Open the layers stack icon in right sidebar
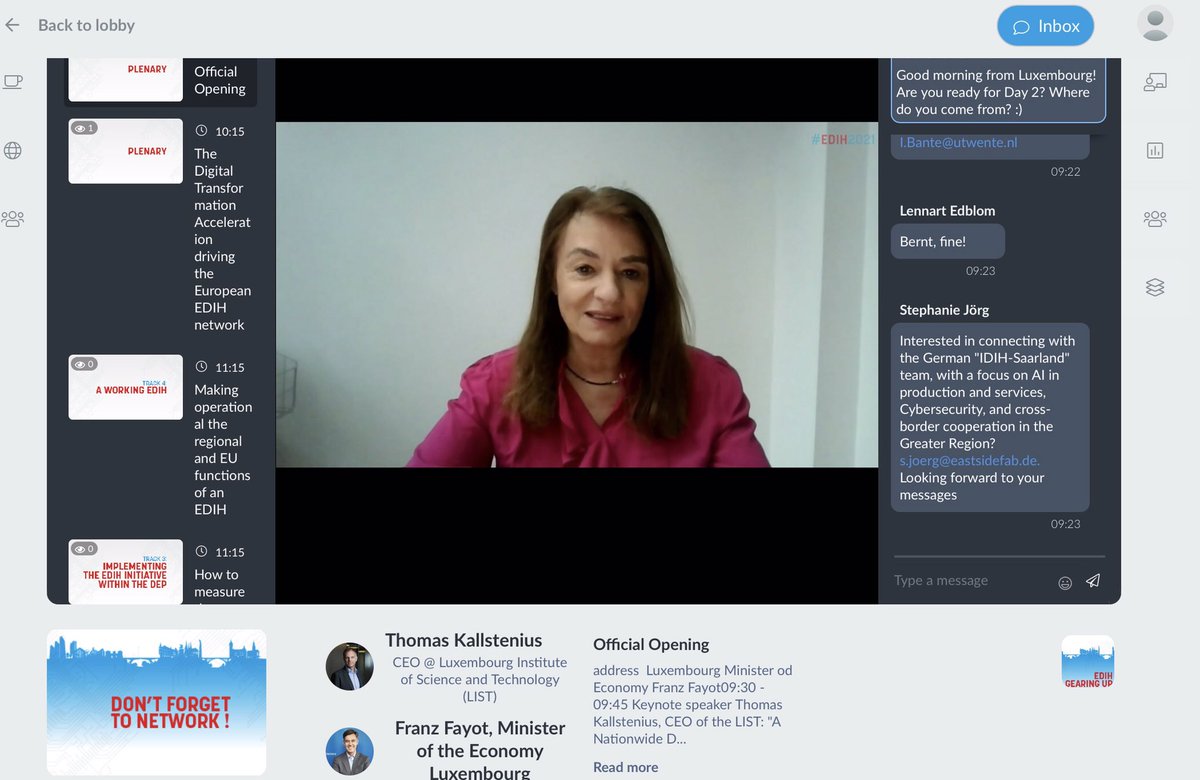The image size is (1200, 780). [1155, 287]
